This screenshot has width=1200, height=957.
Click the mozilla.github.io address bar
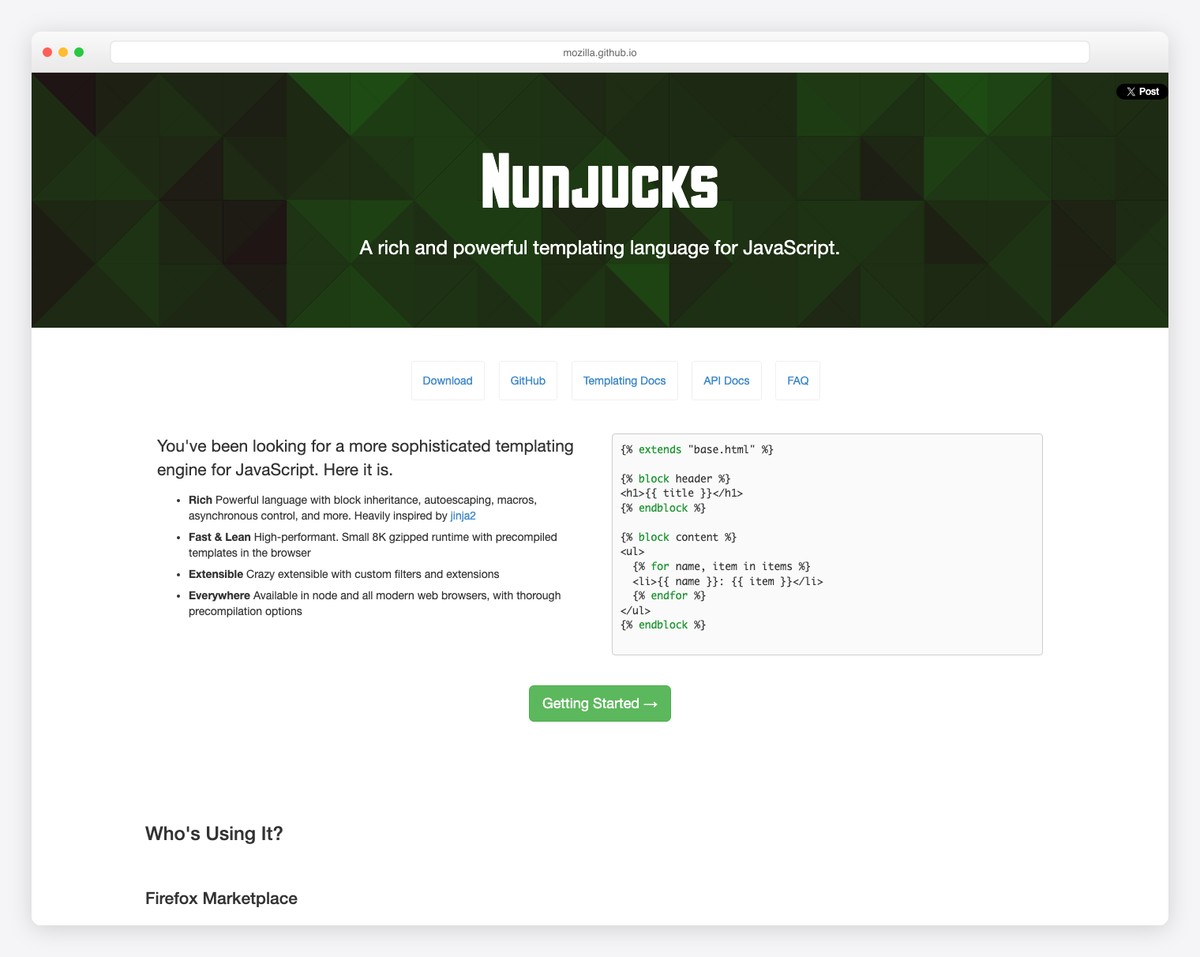click(x=600, y=51)
